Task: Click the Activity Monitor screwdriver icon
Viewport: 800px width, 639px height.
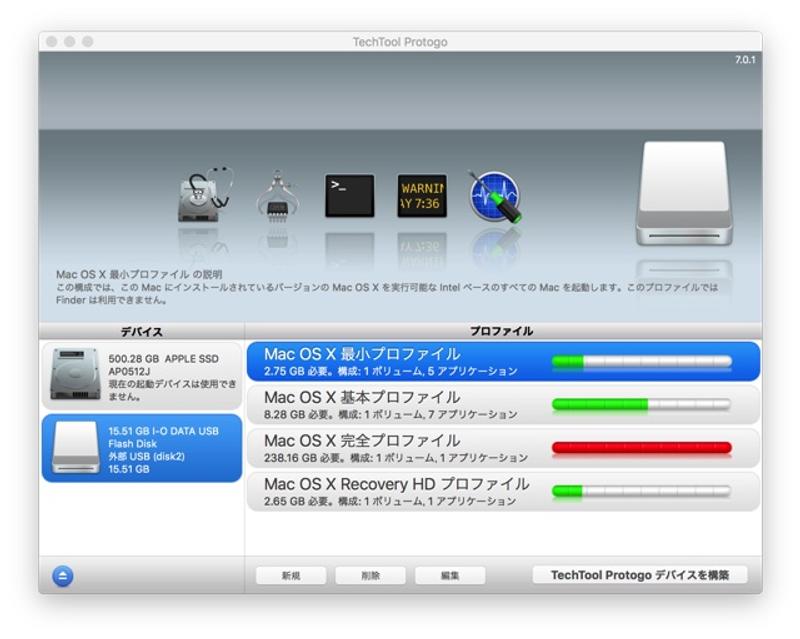Action: [x=494, y=196]
